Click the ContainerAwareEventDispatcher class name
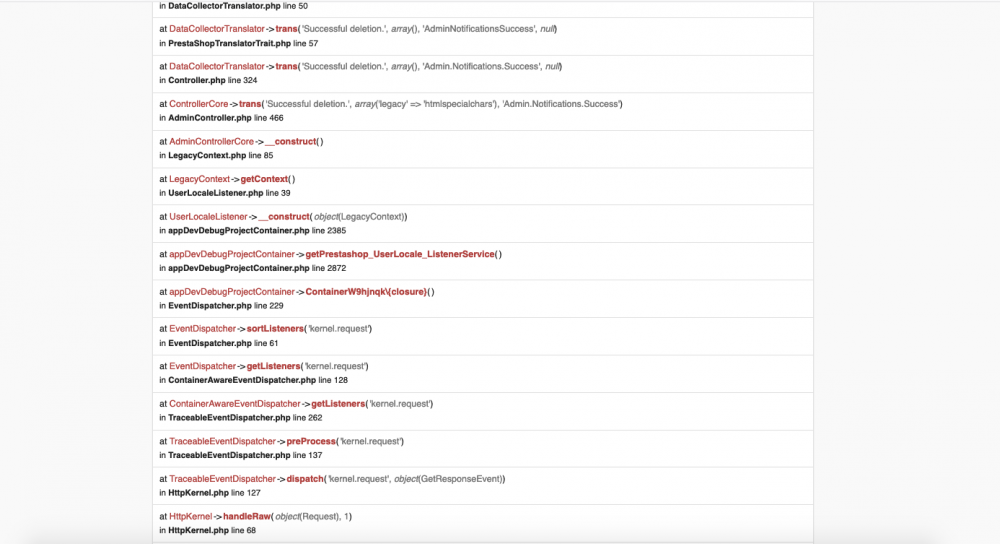This screenshot has height=544, width=1000. coord(234,404)
